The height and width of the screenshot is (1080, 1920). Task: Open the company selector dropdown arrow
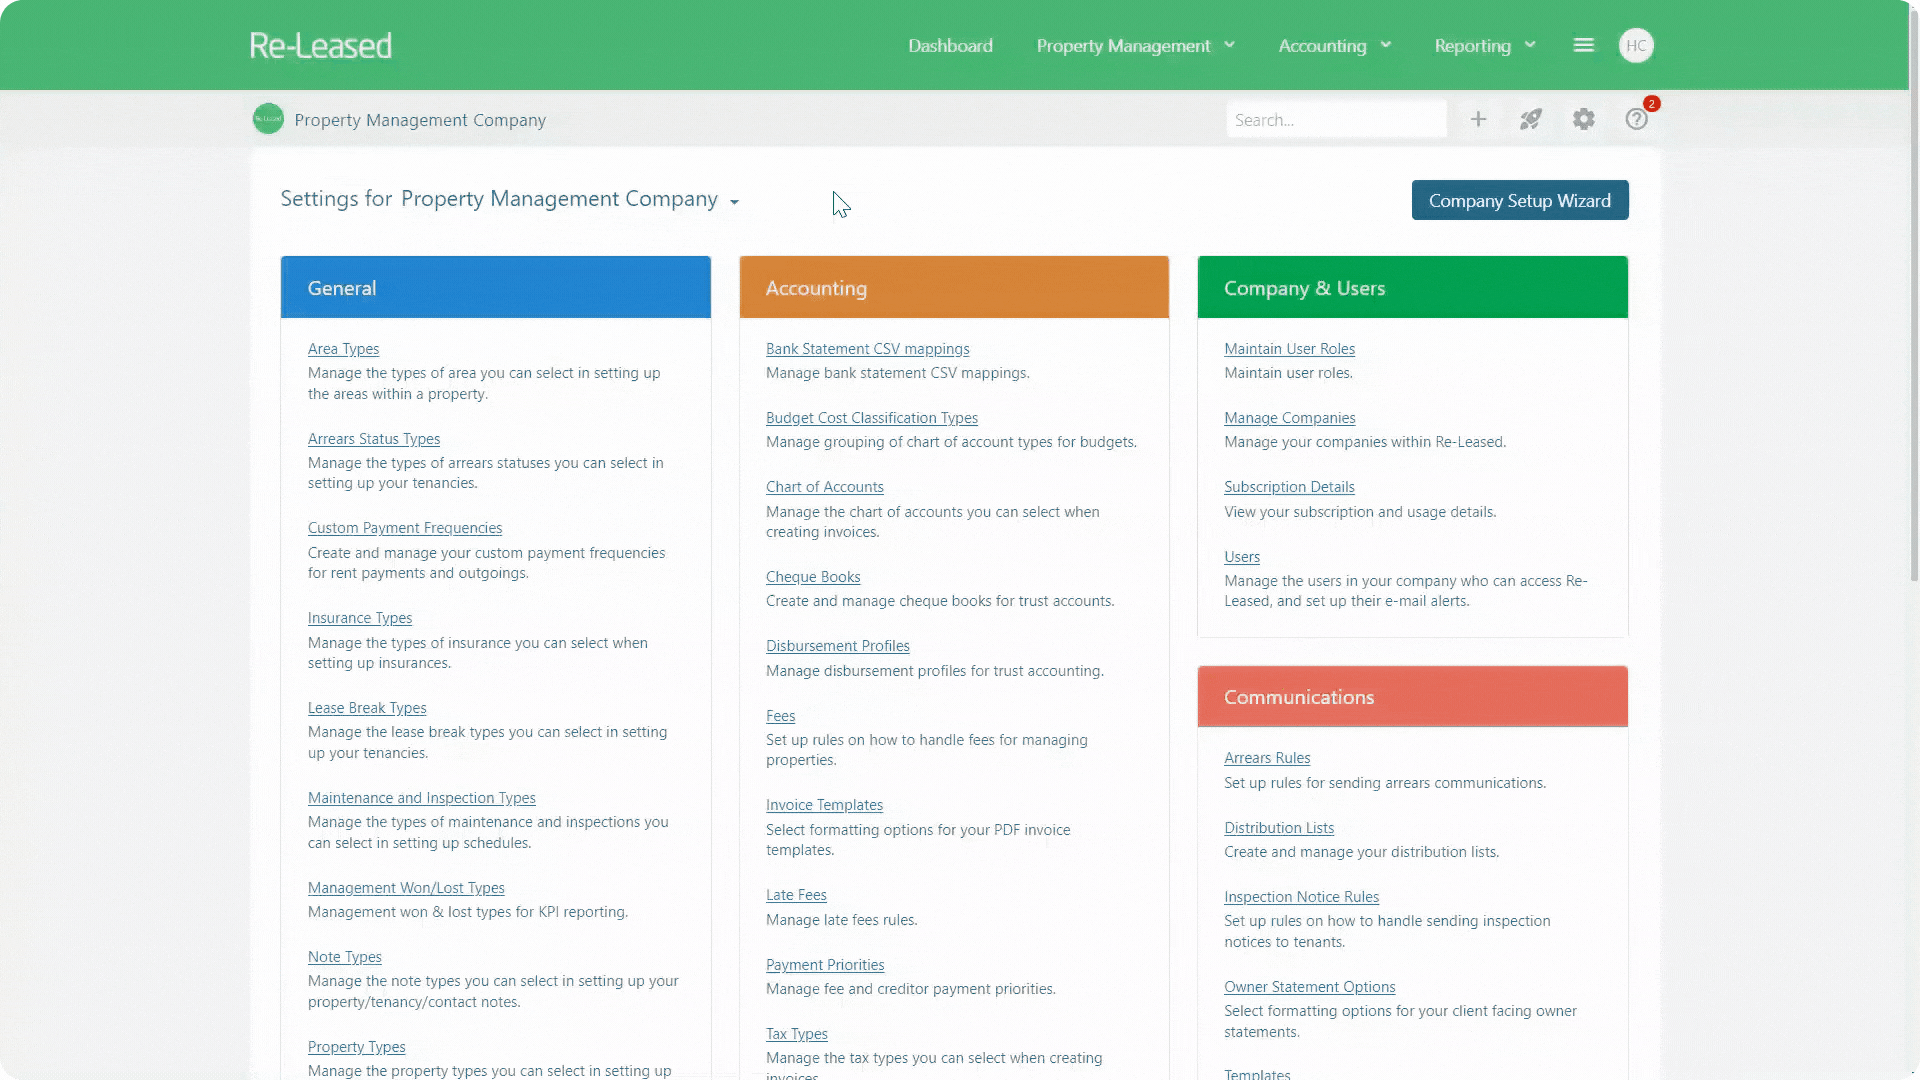coord(734,202)
